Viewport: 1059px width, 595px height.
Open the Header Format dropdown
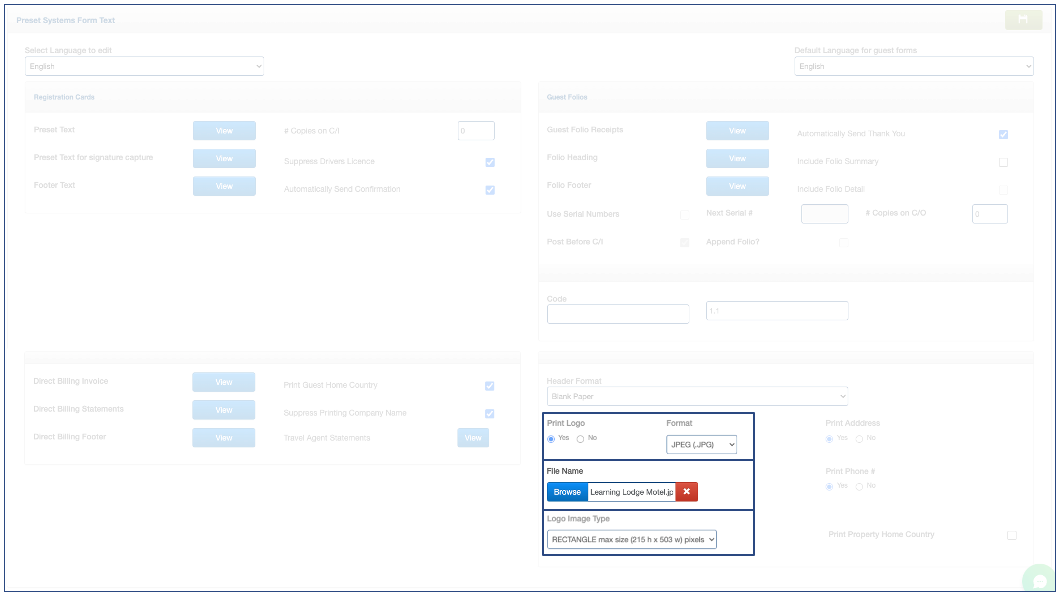[697, 396]
